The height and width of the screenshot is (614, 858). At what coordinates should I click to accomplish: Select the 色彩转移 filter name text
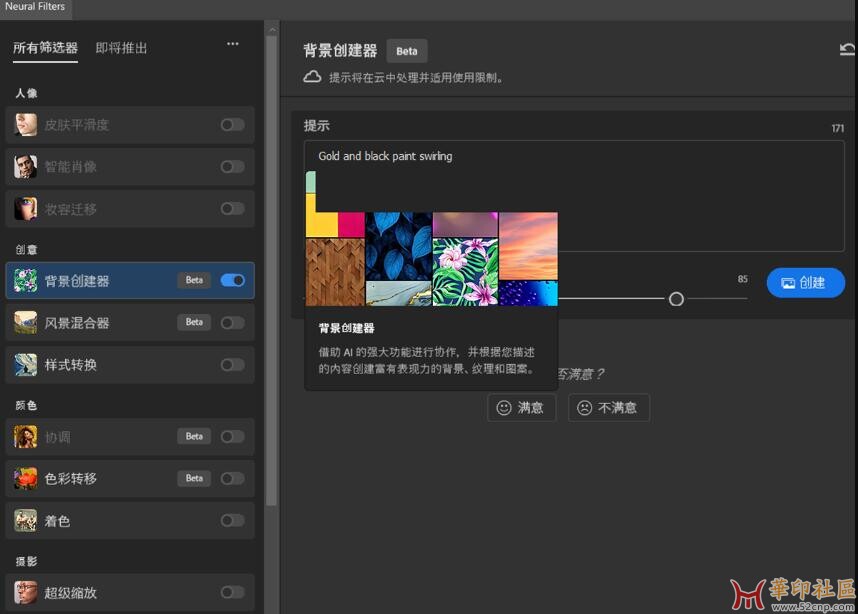click(71, 479)
